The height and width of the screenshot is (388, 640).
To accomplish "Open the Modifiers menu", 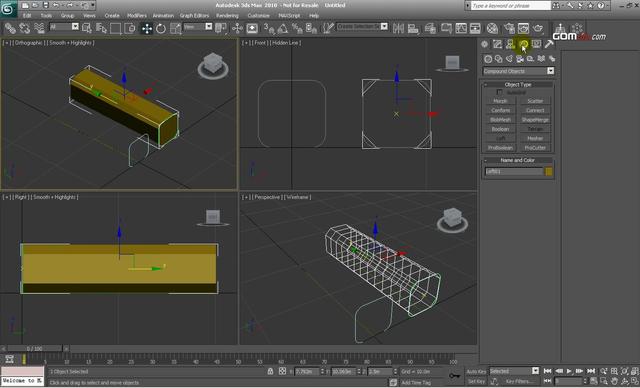I will tap(137, 16).
